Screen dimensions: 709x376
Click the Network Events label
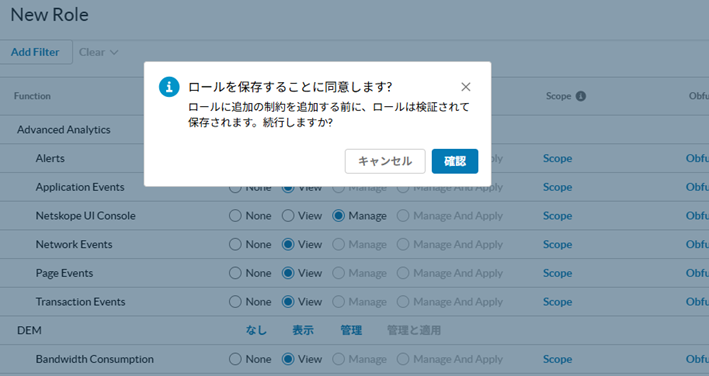click(74, 244)
